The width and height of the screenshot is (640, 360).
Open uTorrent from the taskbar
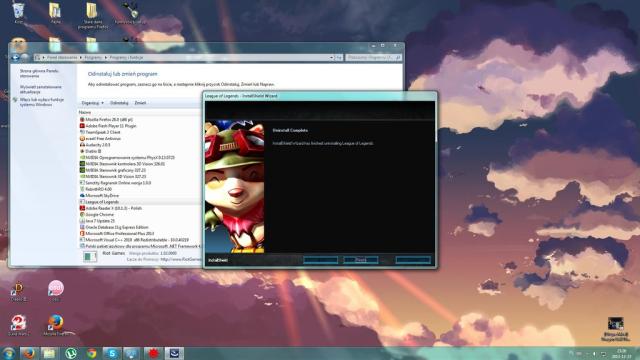click(x=71, y=353)
